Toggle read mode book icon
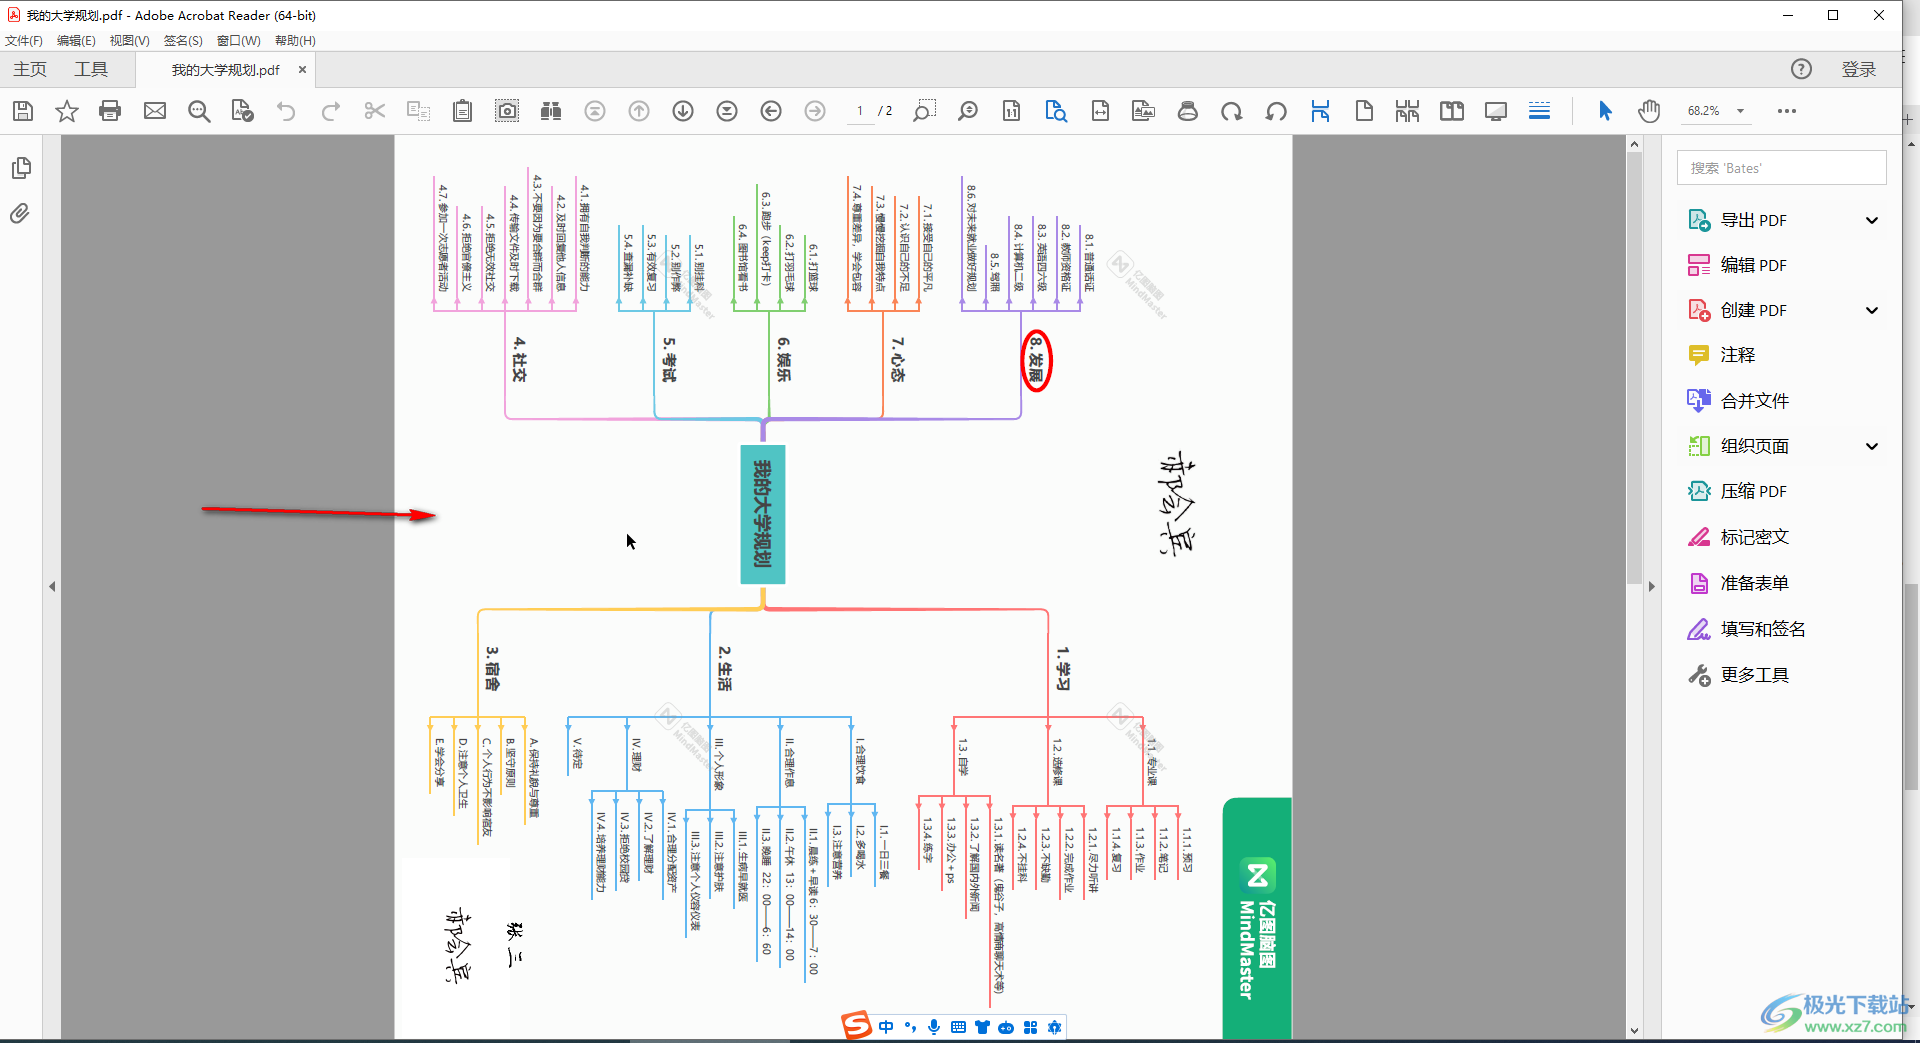This screenshot has width=1920, height=1043. (1452, 111)
